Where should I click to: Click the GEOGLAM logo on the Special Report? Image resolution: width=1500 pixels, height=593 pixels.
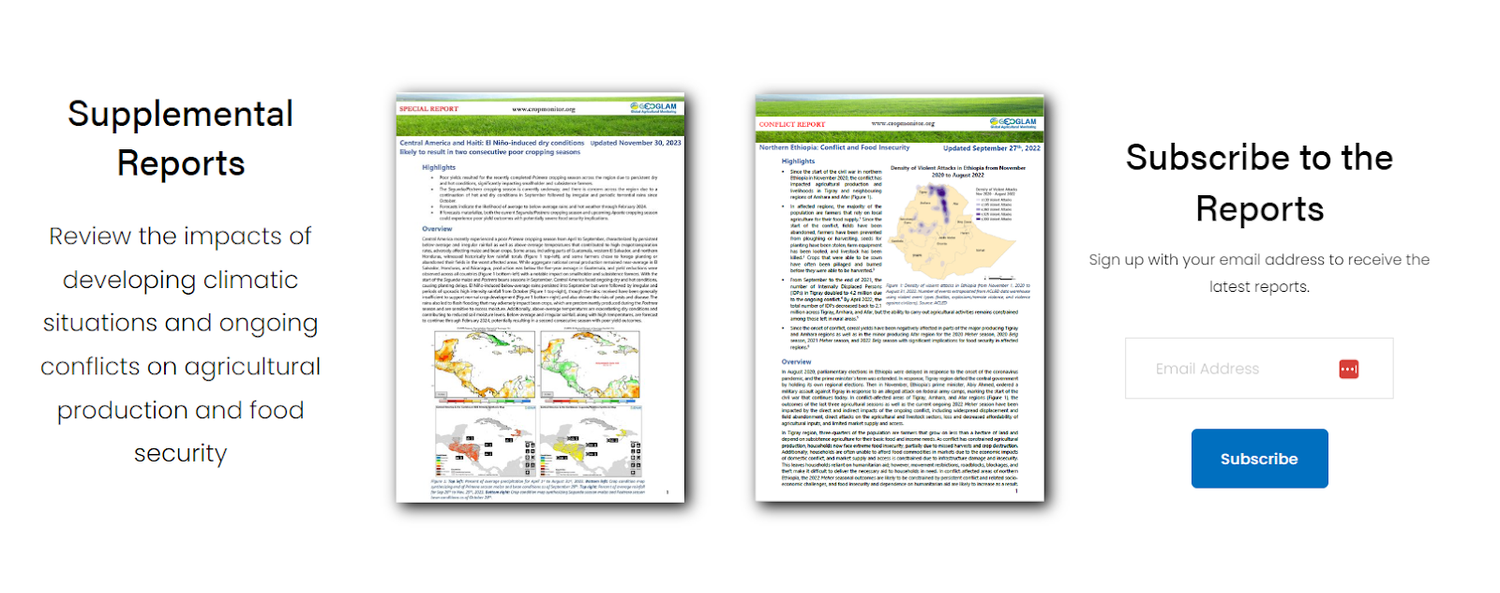tap(652, 108)
